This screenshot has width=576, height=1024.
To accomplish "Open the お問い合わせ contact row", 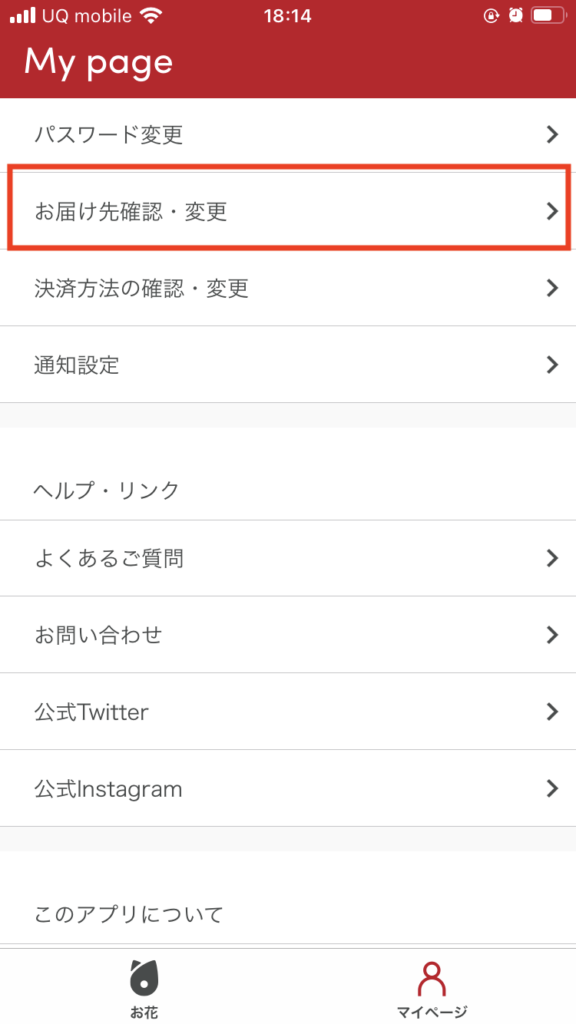I will [x=288, y=635].
